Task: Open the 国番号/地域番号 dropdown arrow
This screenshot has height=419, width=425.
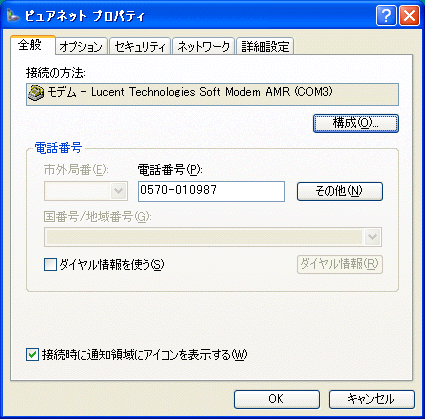Action: (x=372, y=237)
